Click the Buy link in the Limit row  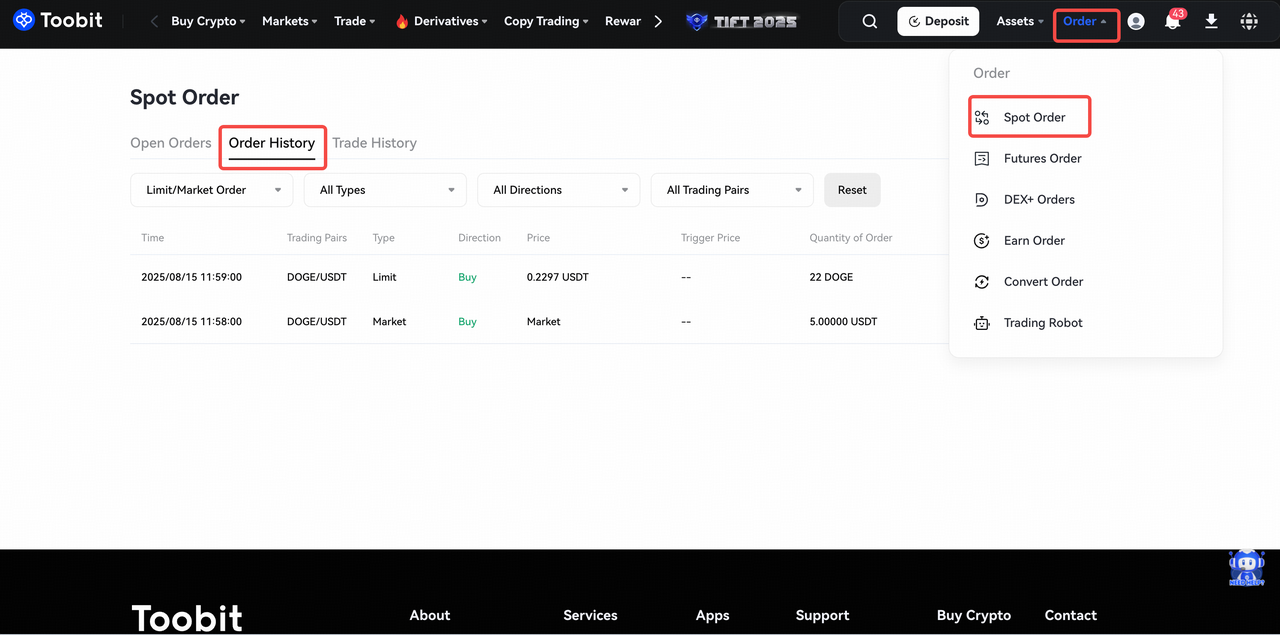[467, 277]
